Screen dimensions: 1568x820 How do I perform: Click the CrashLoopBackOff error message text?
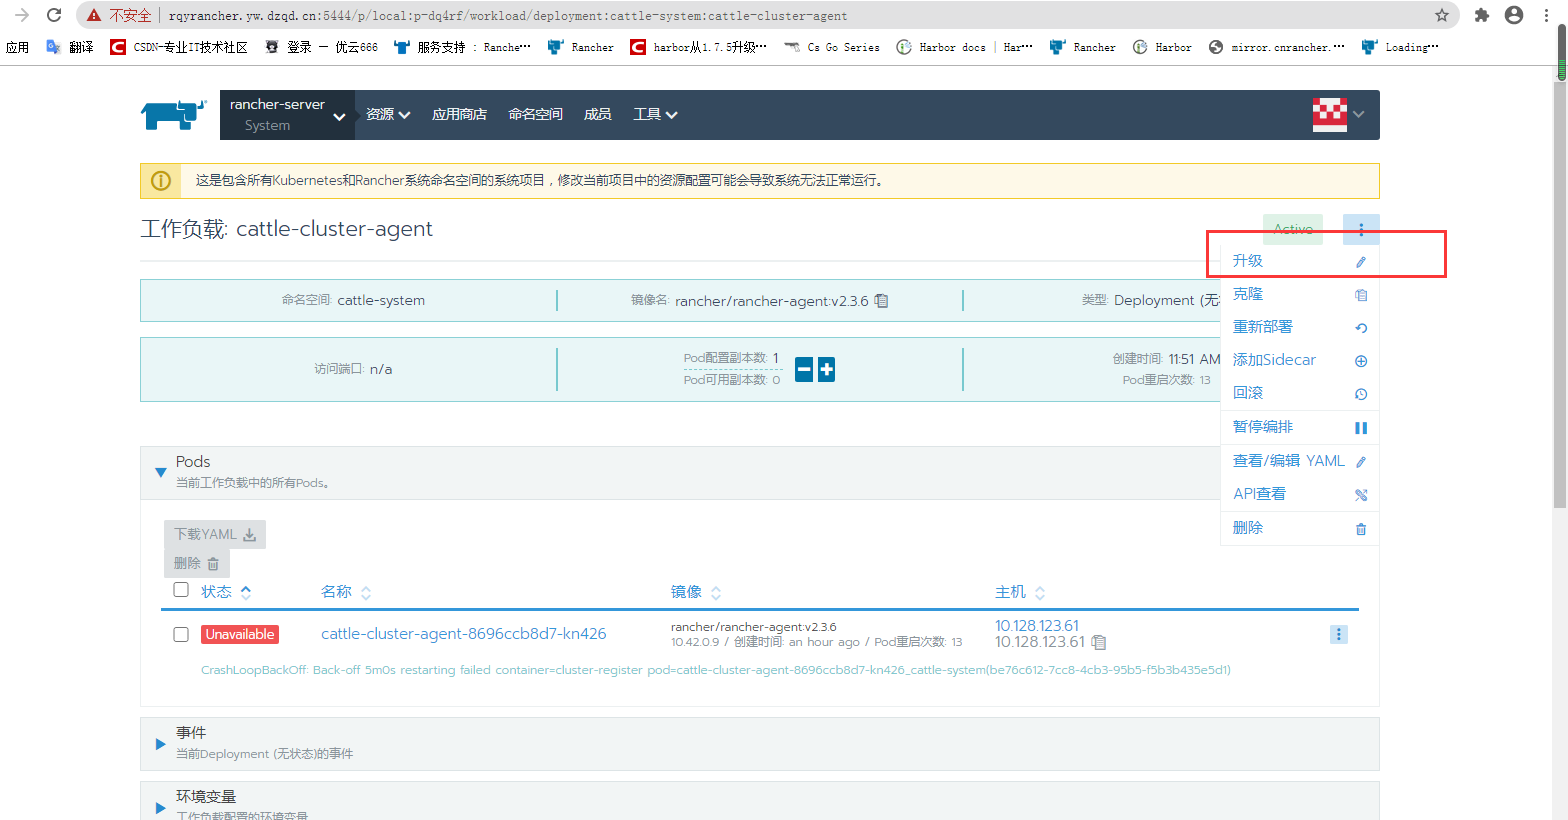(716, 670)
